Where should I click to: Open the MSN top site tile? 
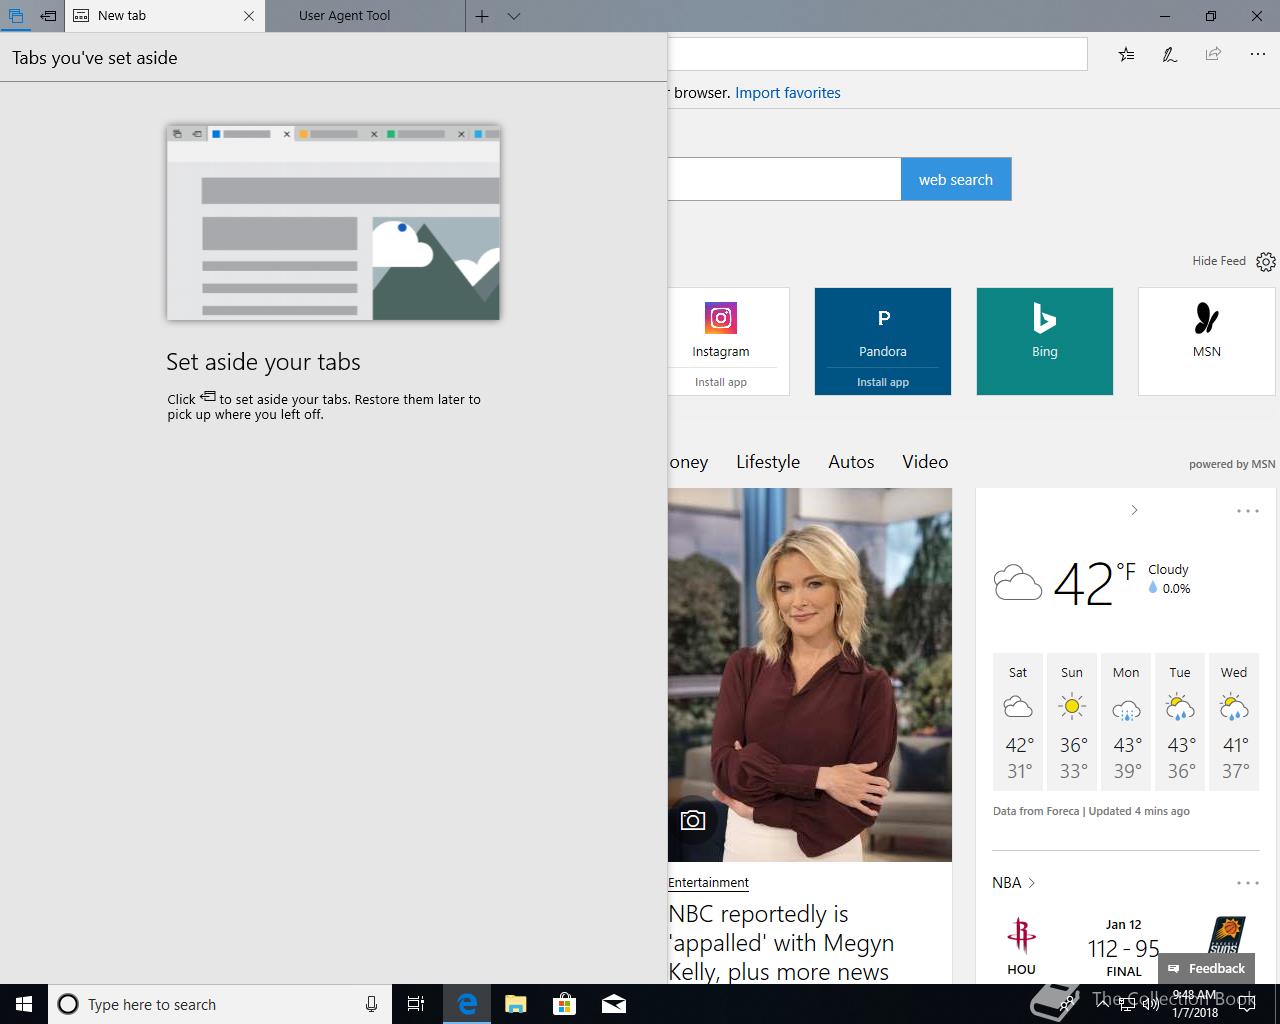(1207, 341)
